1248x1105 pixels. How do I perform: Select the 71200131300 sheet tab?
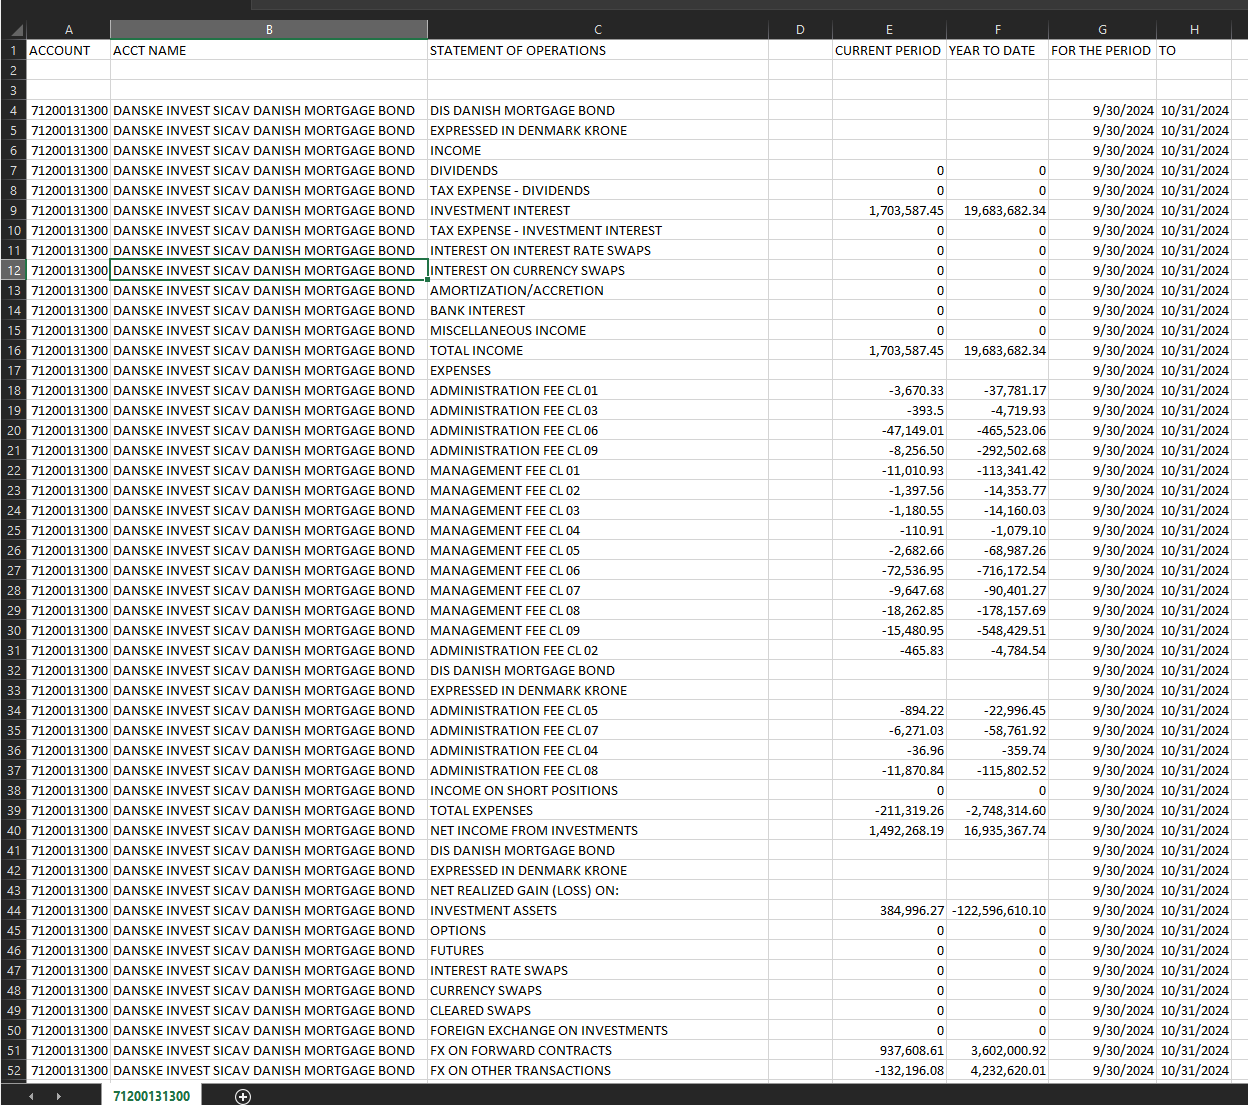pos(154,1096)
